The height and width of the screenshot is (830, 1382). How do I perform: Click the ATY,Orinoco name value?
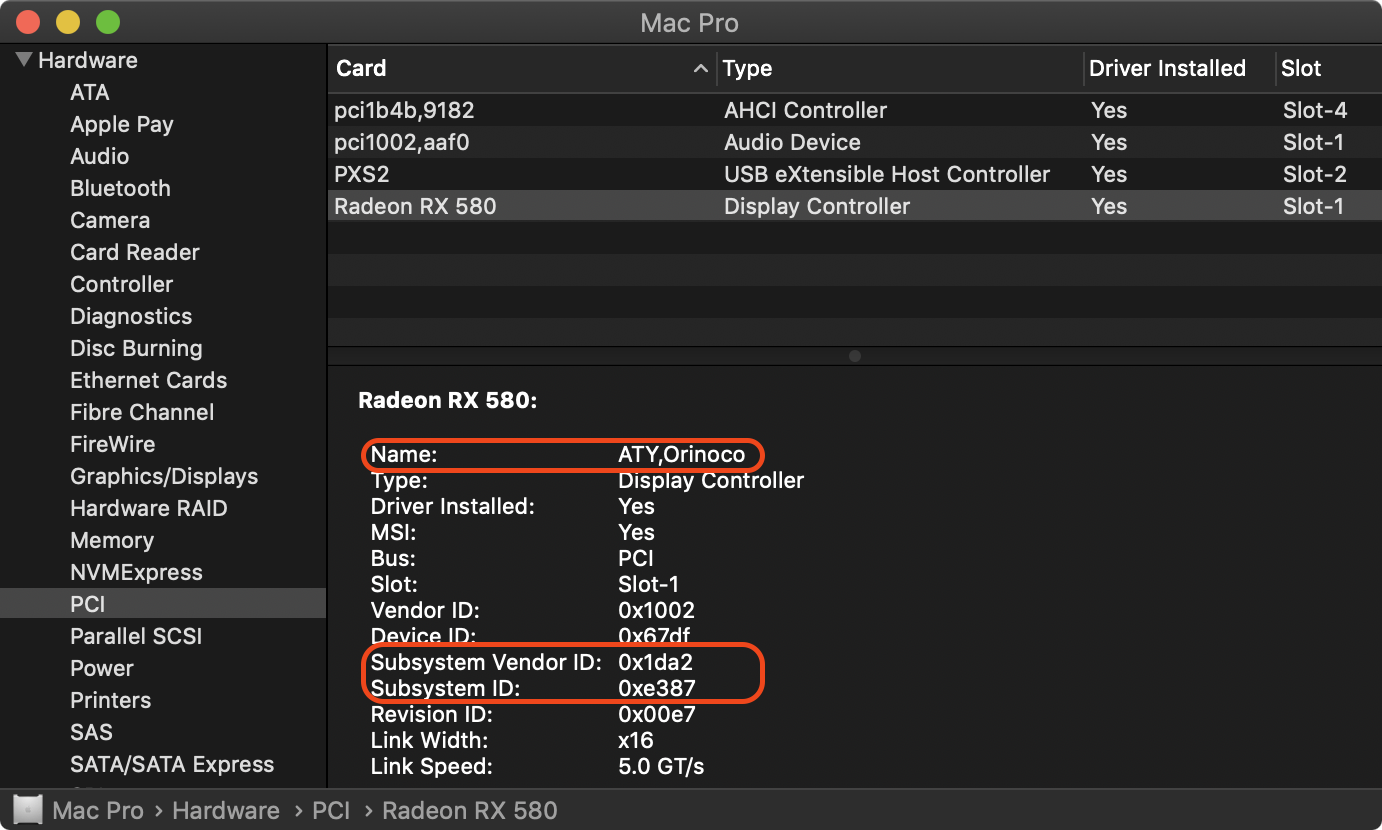click(681, 454)
